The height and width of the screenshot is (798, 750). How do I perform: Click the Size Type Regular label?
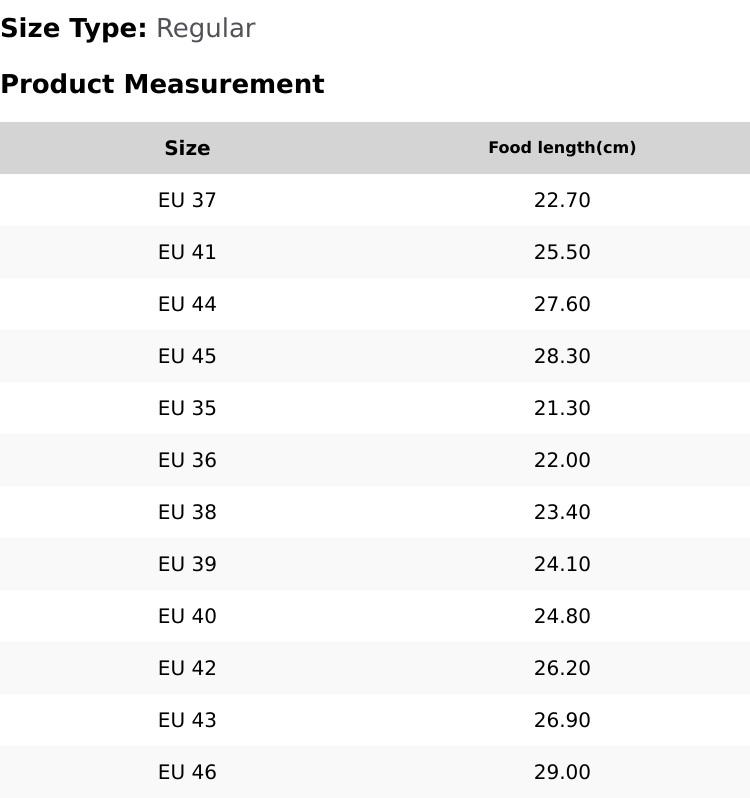point(127,28)
